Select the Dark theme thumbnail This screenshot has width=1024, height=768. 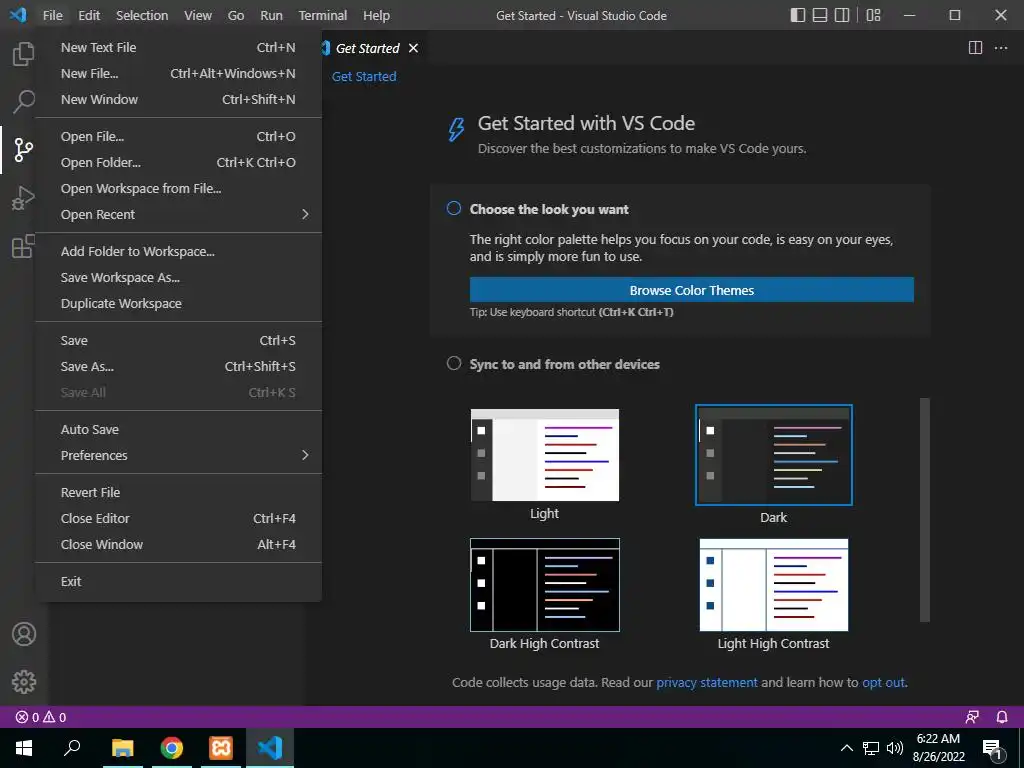click(x=774, y=455)
